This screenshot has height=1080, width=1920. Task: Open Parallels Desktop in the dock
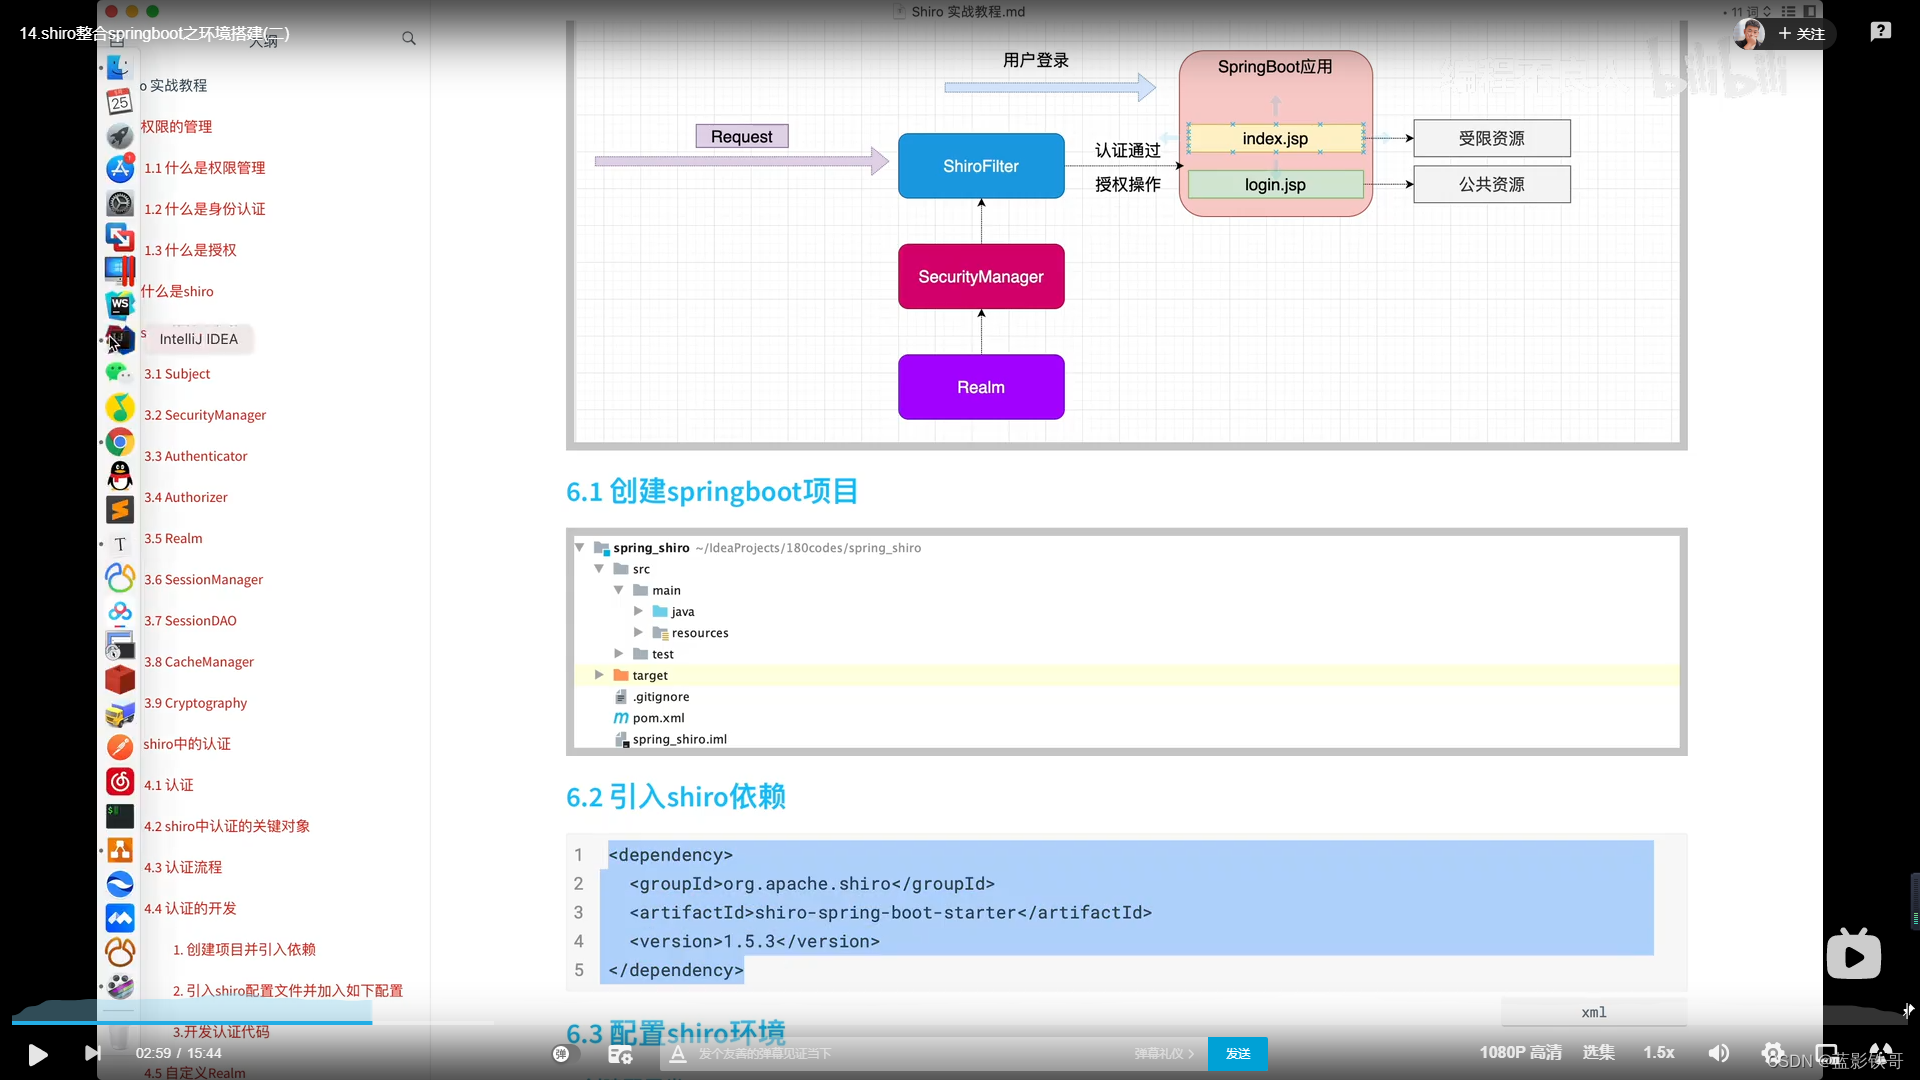[x=120, y=271]
